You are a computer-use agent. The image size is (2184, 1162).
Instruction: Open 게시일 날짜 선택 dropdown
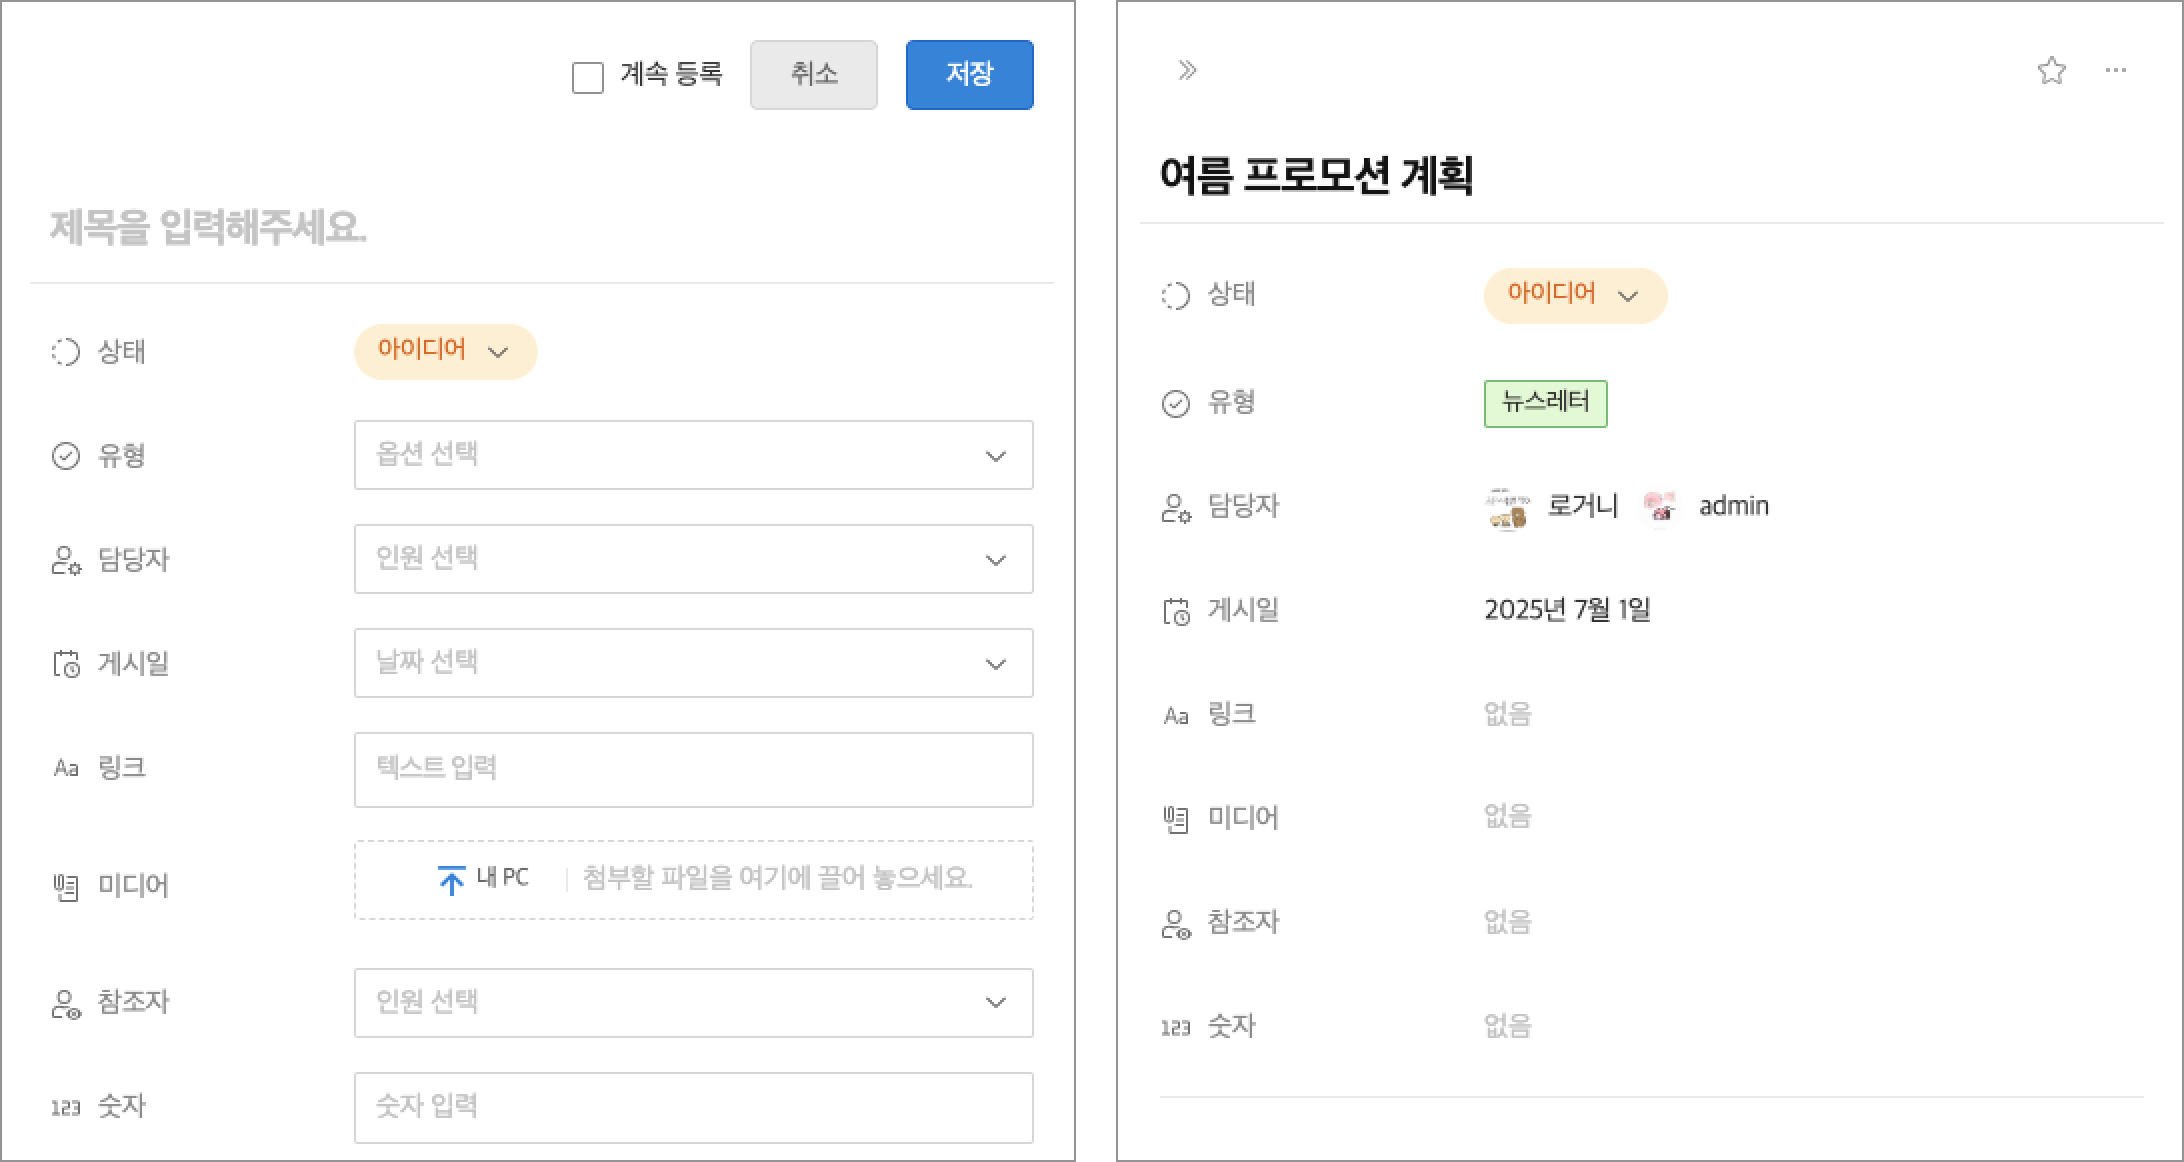click(693, 664)
